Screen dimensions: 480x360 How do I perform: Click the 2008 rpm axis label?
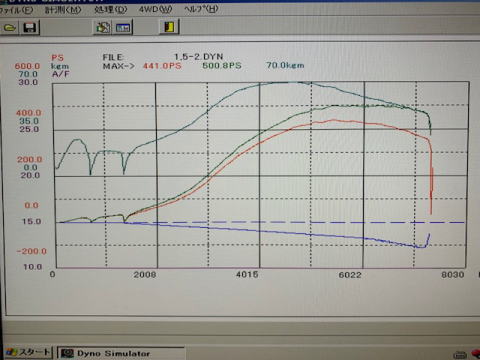[x=145, y=275]
